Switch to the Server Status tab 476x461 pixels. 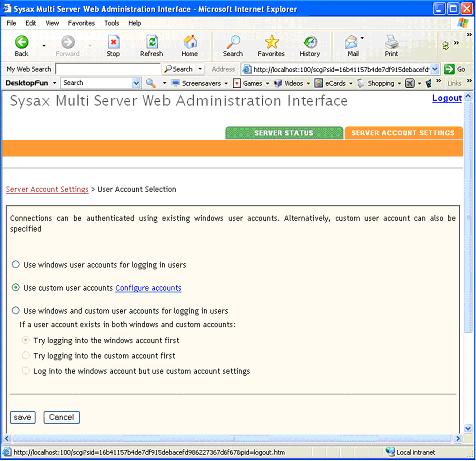pos(284,133)
